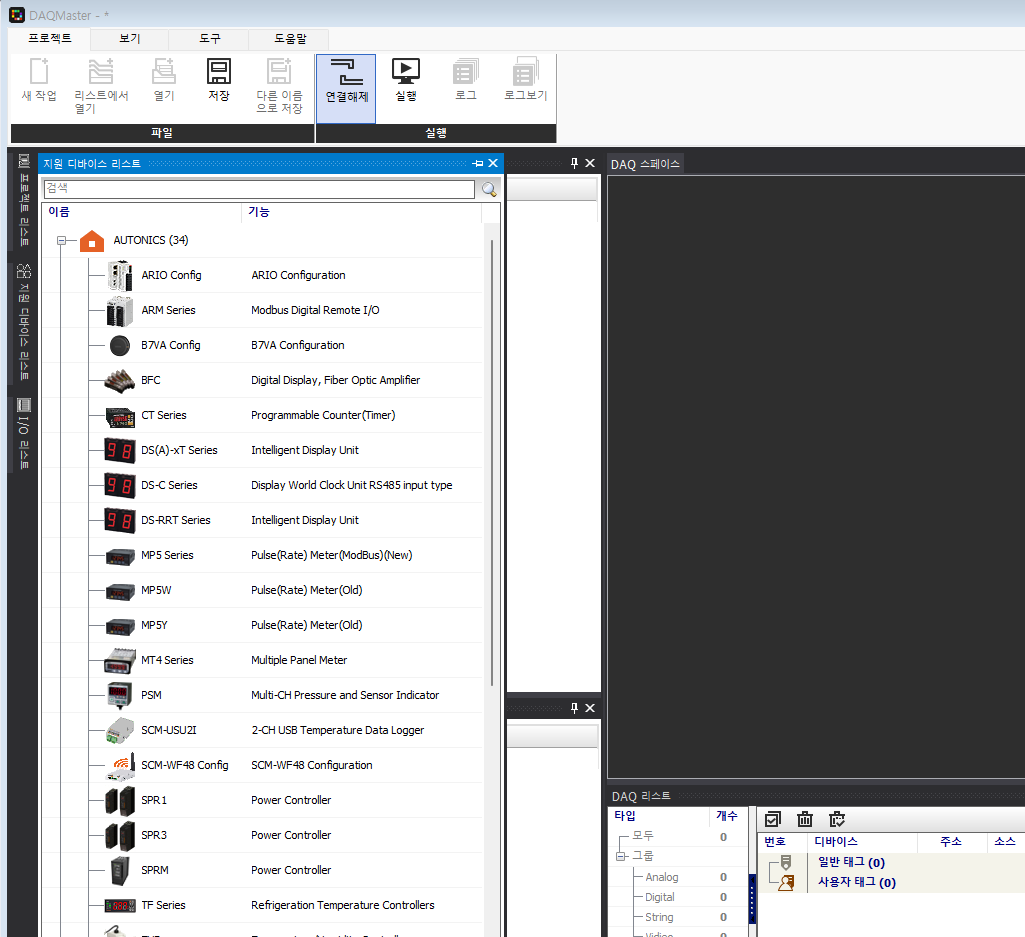Select SCM-WF48 Config device icon
Viewport: 1025px width, 937px height.
(x=121, y=766)
